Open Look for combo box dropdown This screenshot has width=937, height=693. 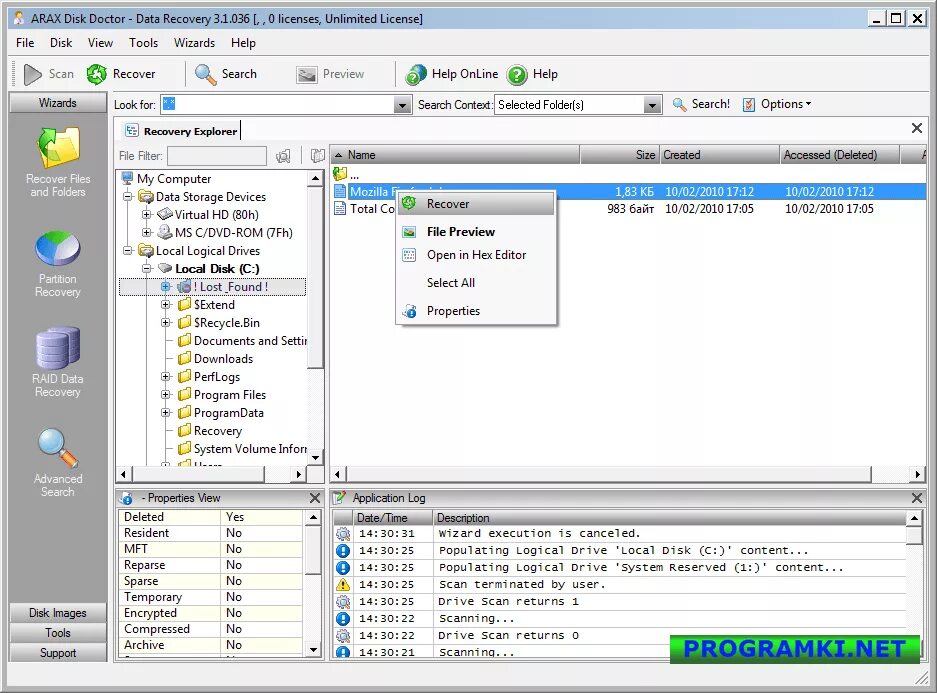point(403,105)
